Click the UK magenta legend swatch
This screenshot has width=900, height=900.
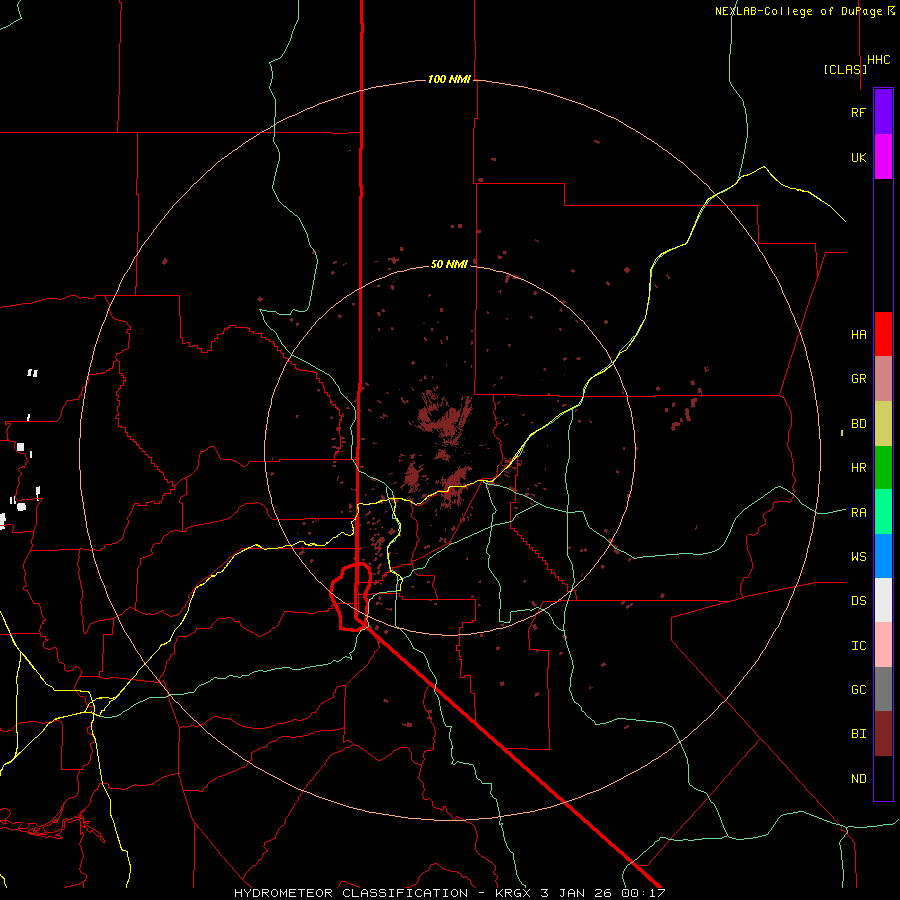[883, 157]
